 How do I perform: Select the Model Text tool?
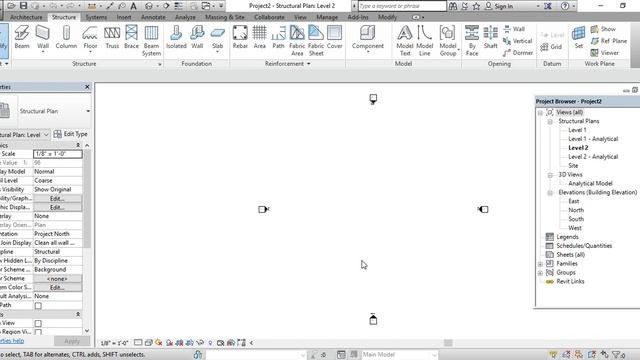coord(405,40)
